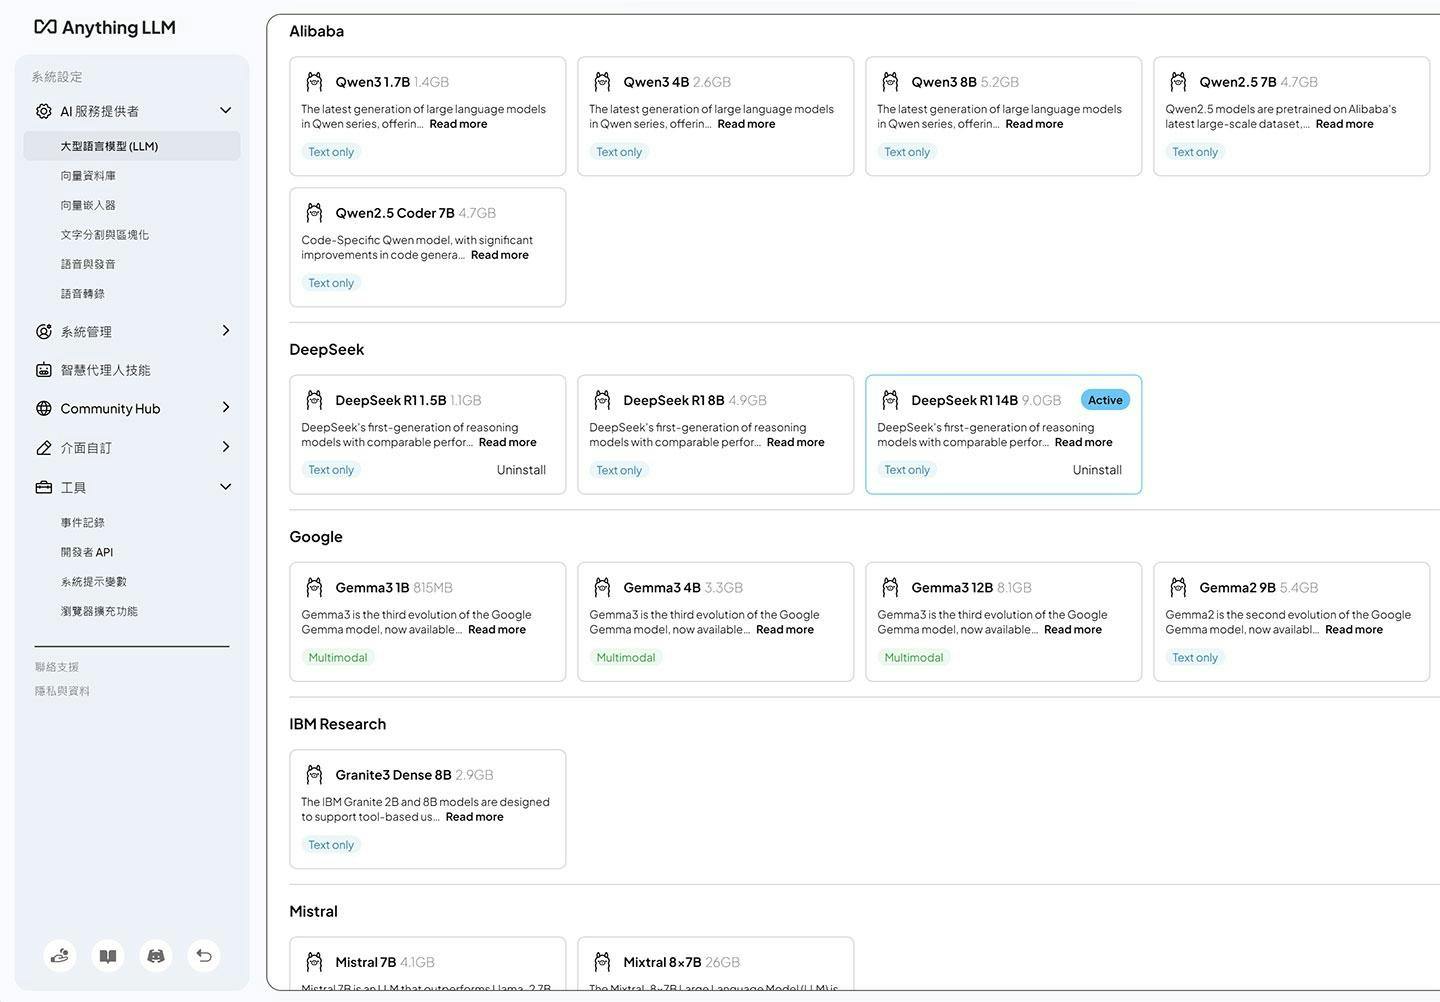
Task: Click the back arrow icon in sidebar footer
Action: point(204,956)
